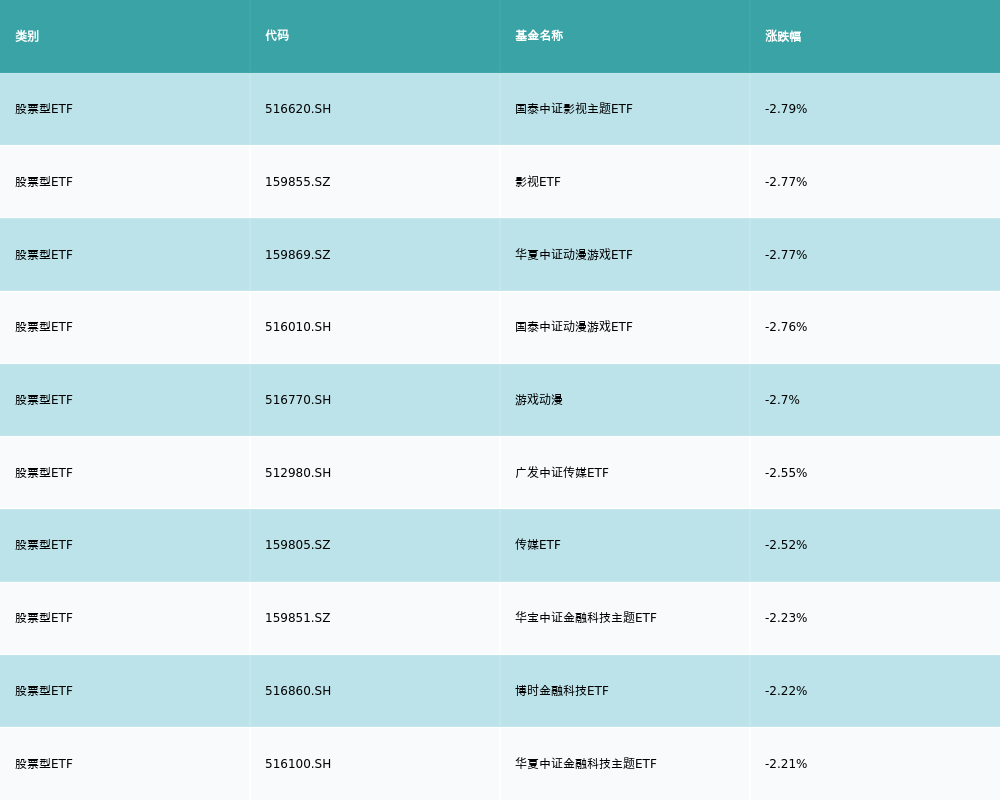This screenshot has height=800, width=1000.
Task: Click the -2.52% value
Action: [x=786, y=545]
